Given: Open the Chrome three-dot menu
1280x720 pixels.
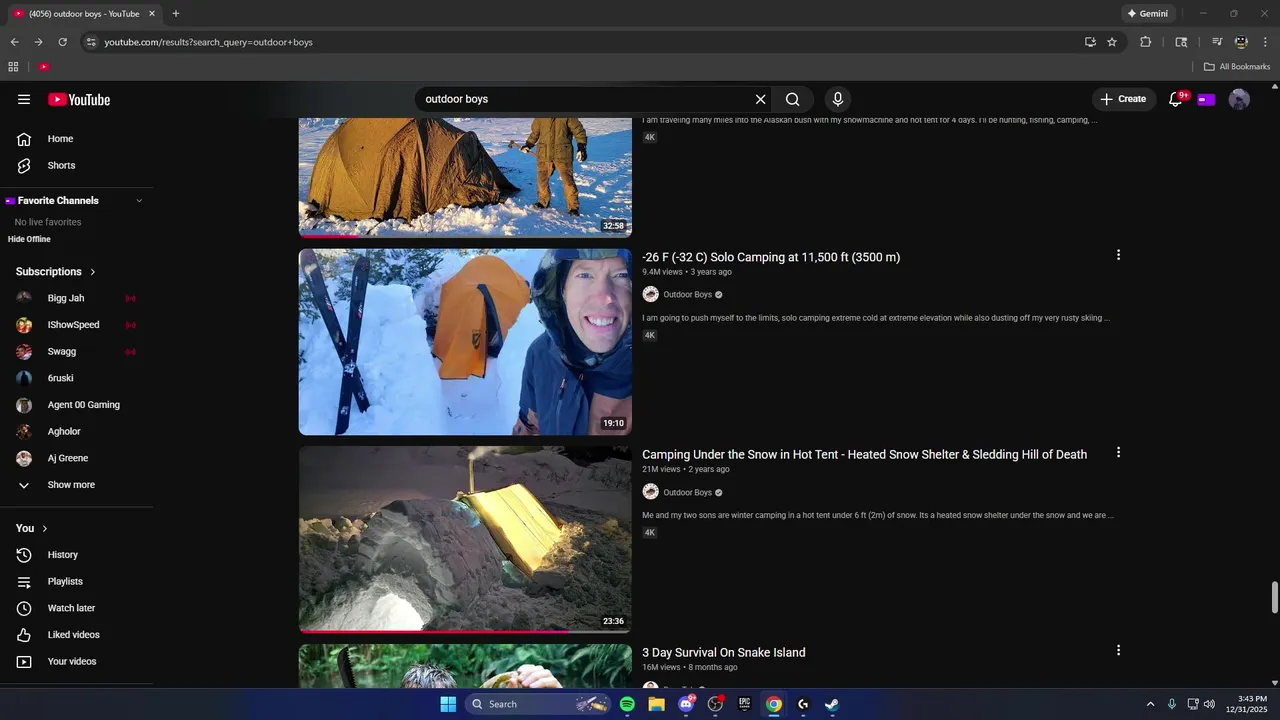Looking at the screenshot, I should click(x=1265, y=42).
